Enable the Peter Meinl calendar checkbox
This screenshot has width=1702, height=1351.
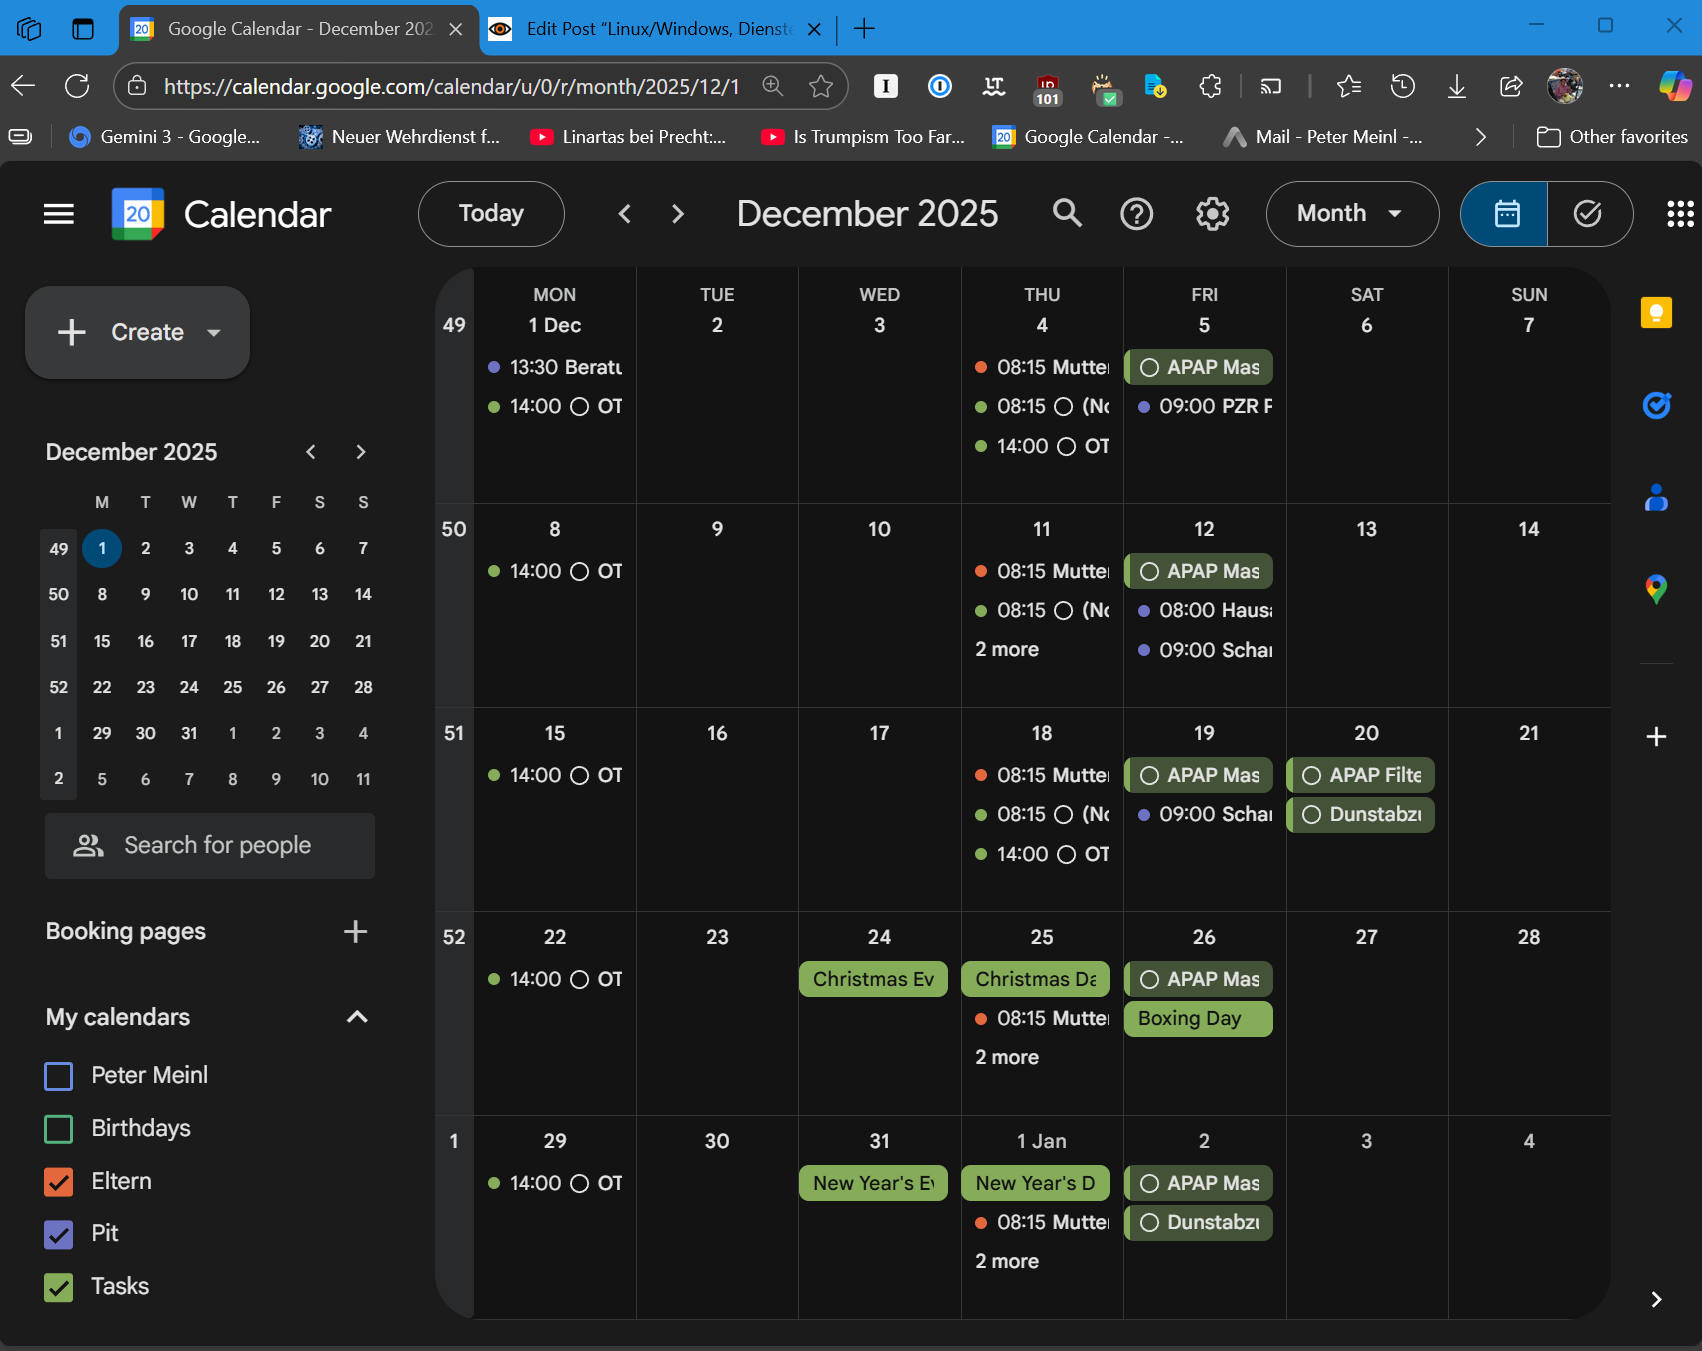(x=59, y=1076)
